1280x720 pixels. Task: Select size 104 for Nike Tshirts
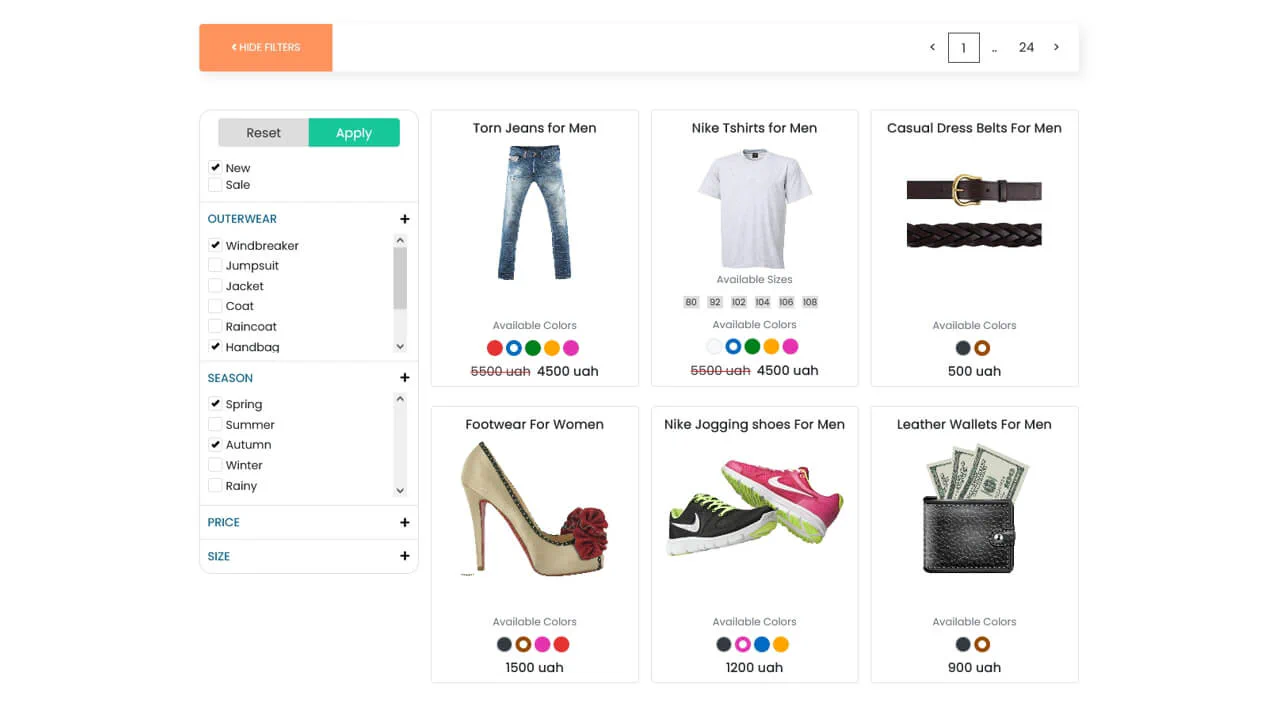click(x=763, y=302)
